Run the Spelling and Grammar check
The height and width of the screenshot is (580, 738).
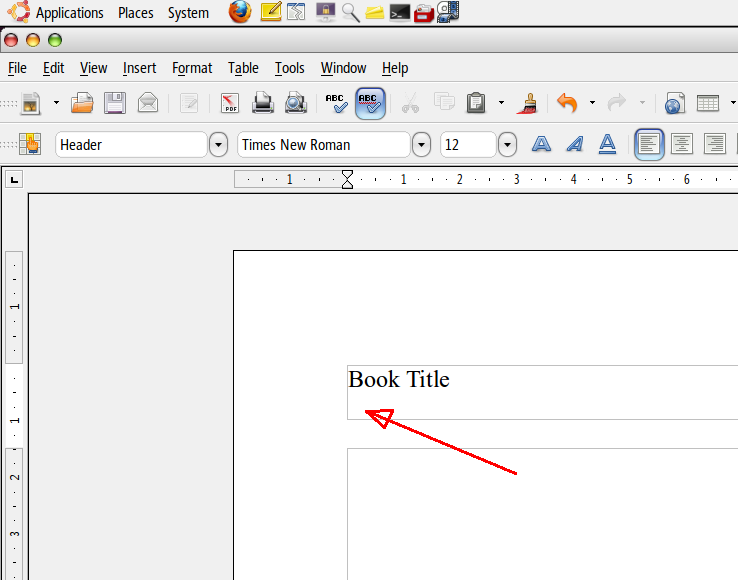point(336,103)
